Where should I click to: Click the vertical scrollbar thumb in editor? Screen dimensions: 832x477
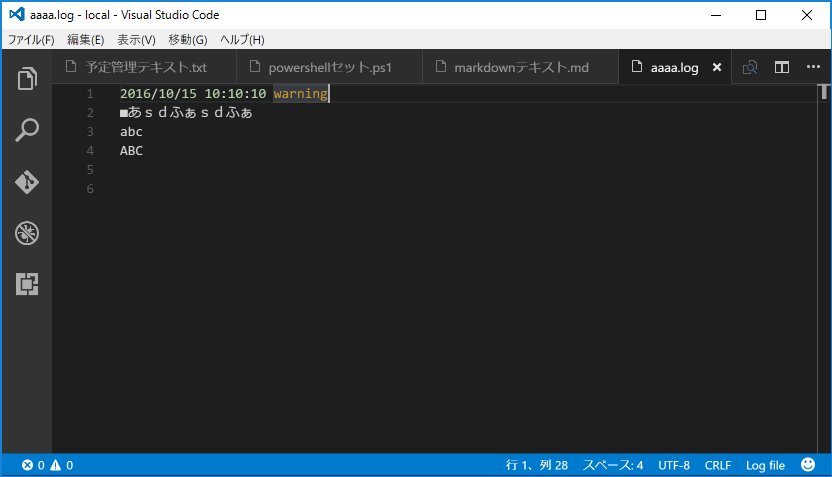coord(824,92)
